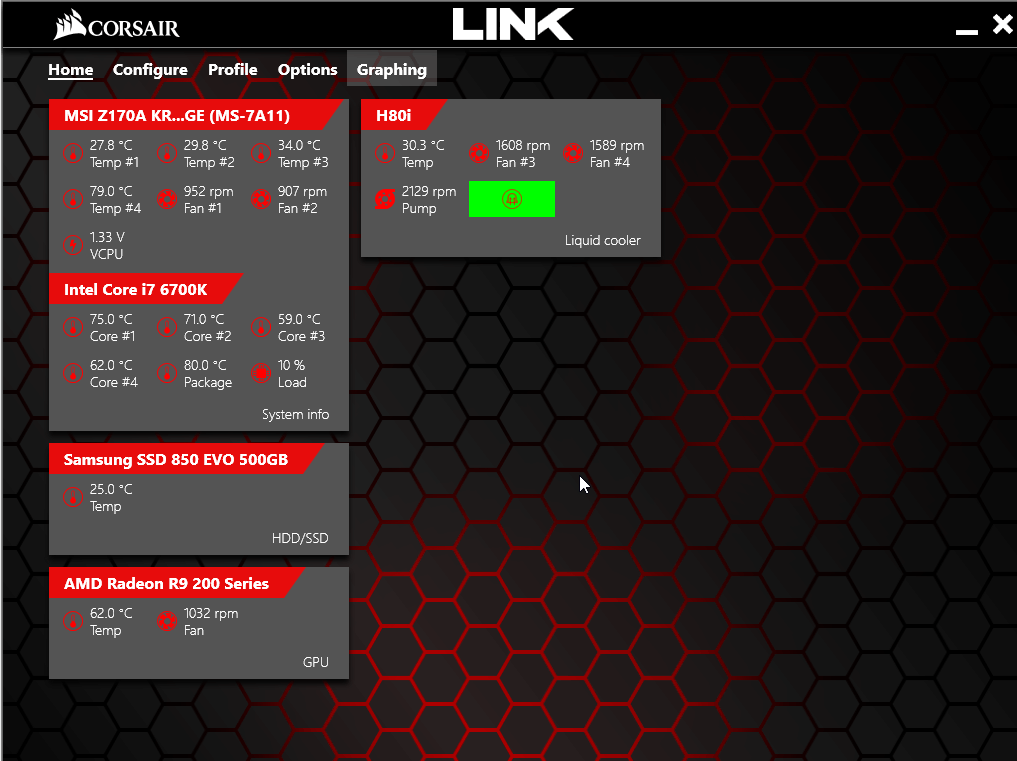Click the H80i panel header
Screen dimensions: 1017x761
click(402, 115)
